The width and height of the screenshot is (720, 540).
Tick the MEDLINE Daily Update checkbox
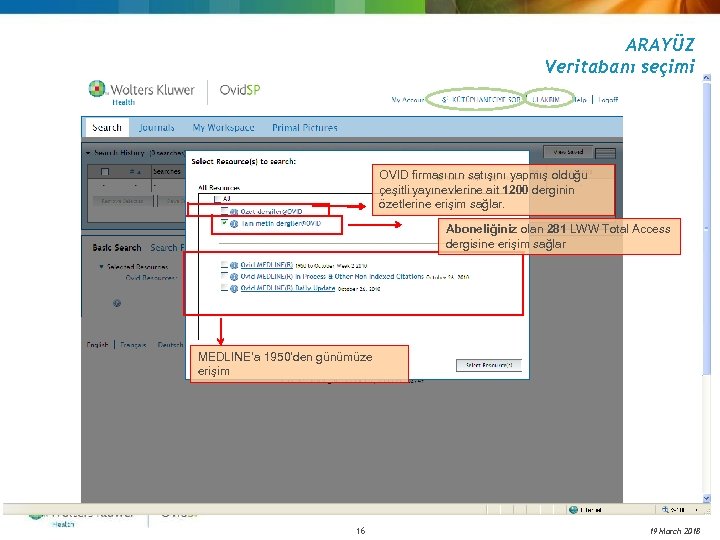coord(224,288)
